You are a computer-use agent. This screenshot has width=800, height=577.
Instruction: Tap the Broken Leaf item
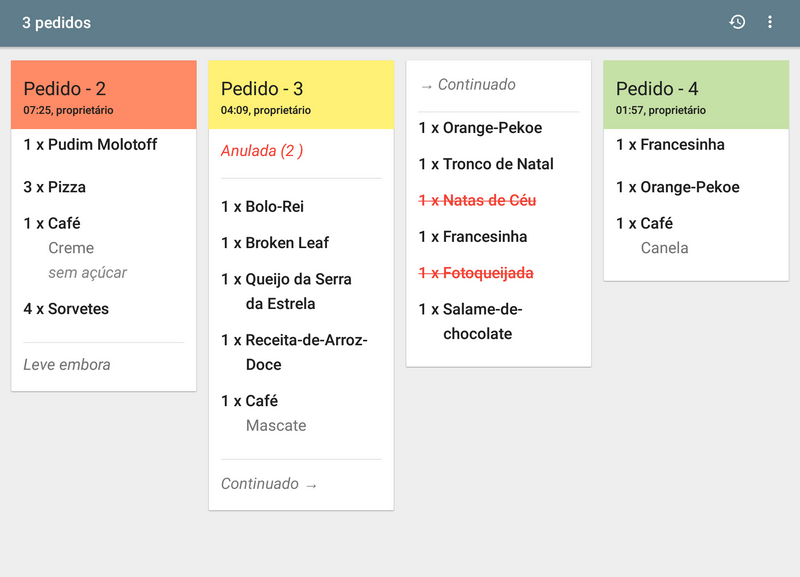pyautogui.click(x=275, y=243)
